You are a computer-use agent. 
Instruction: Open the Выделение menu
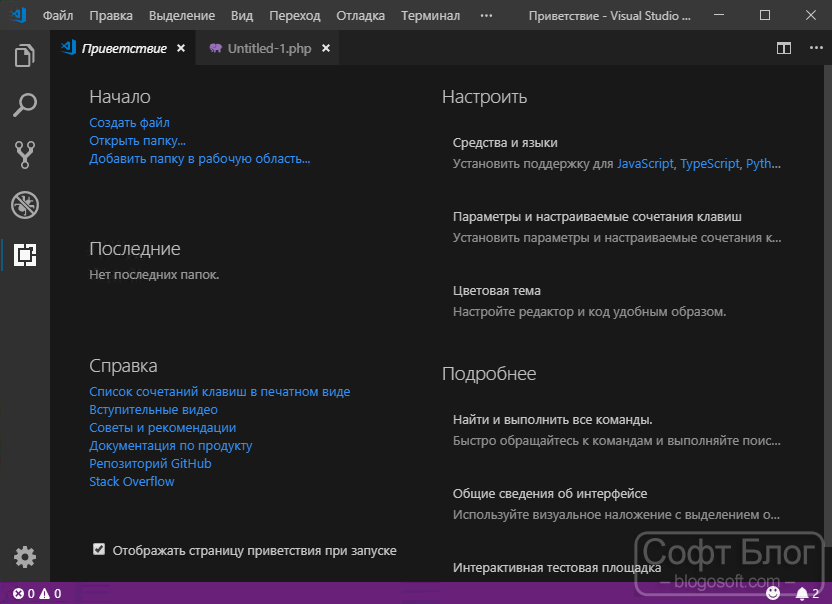(x=182, y=15)
